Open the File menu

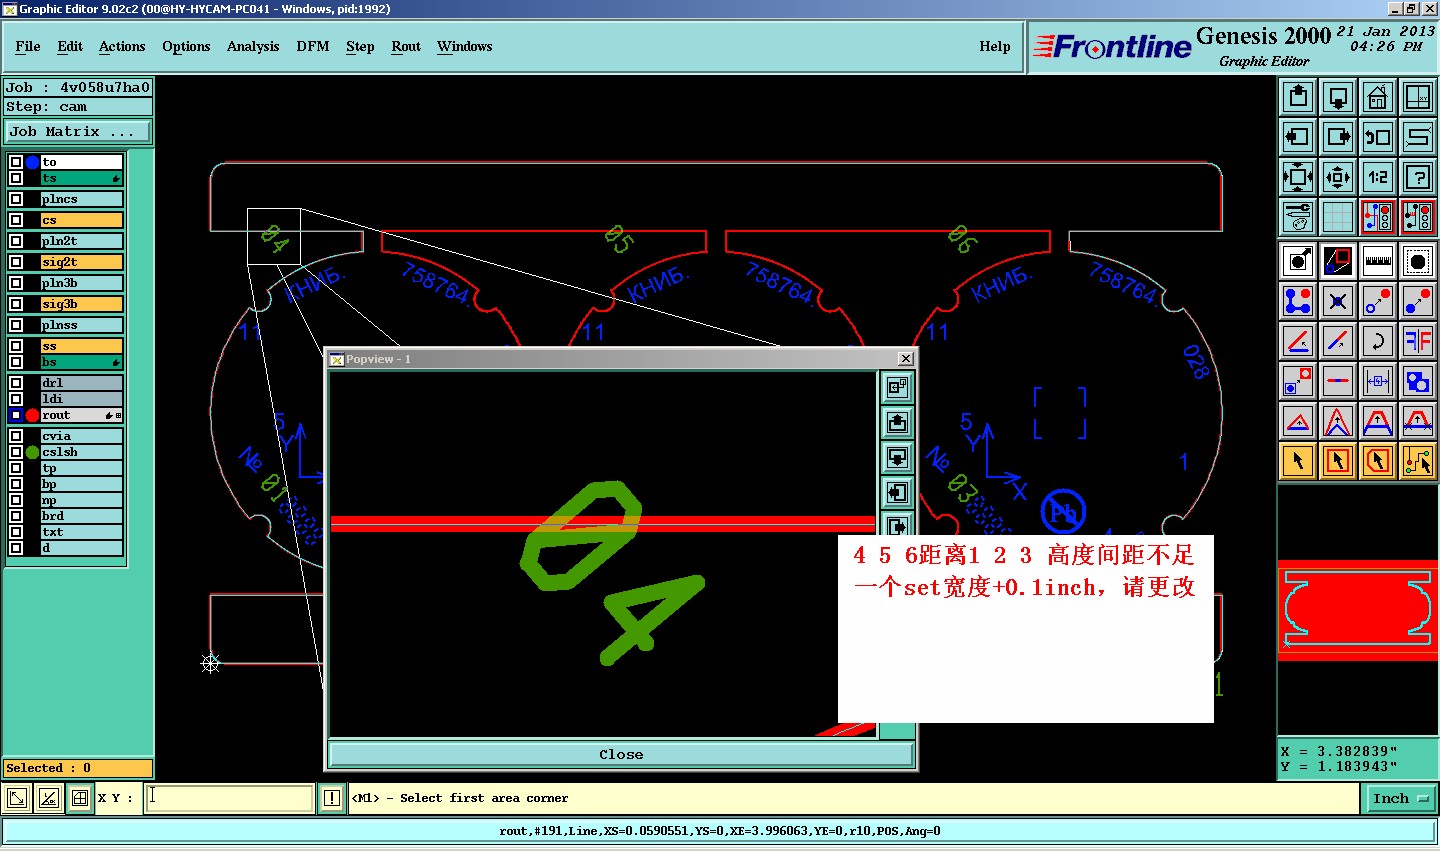click(x=28, y=46)
